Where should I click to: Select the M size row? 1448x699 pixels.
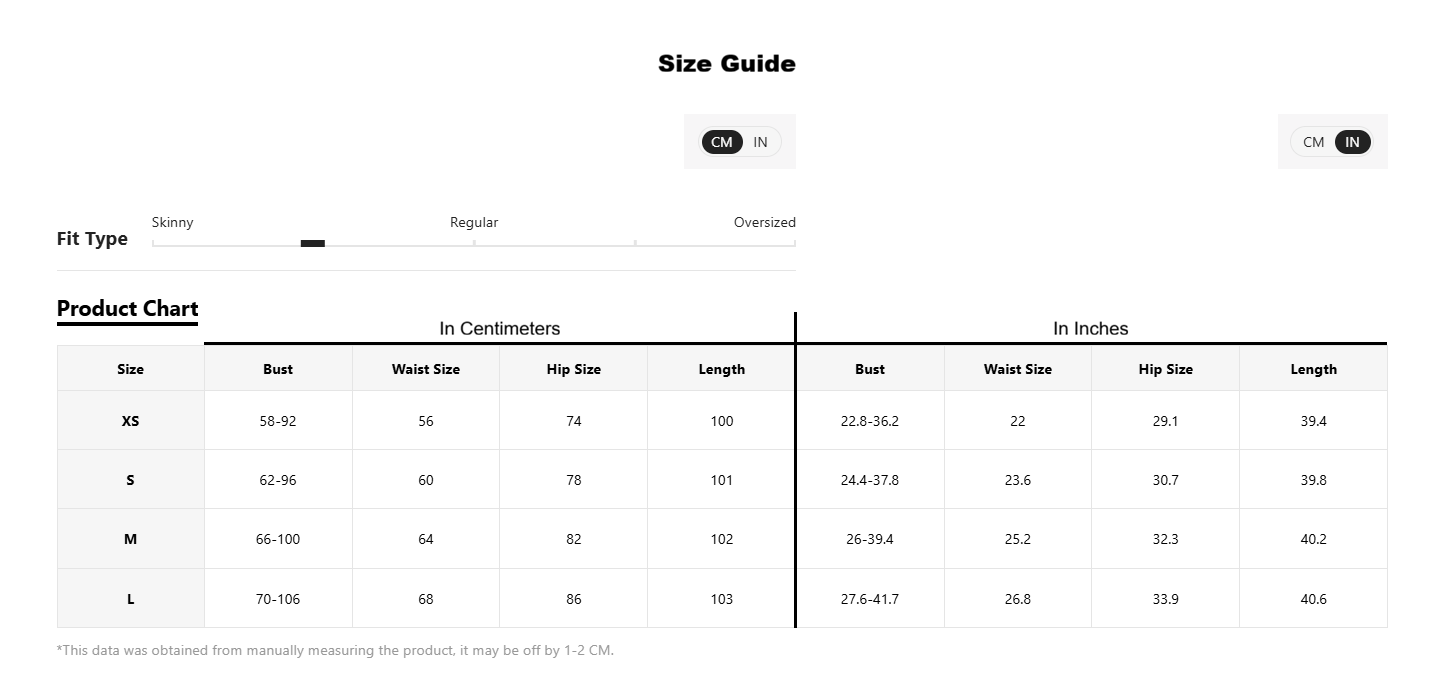pos(722,539)
